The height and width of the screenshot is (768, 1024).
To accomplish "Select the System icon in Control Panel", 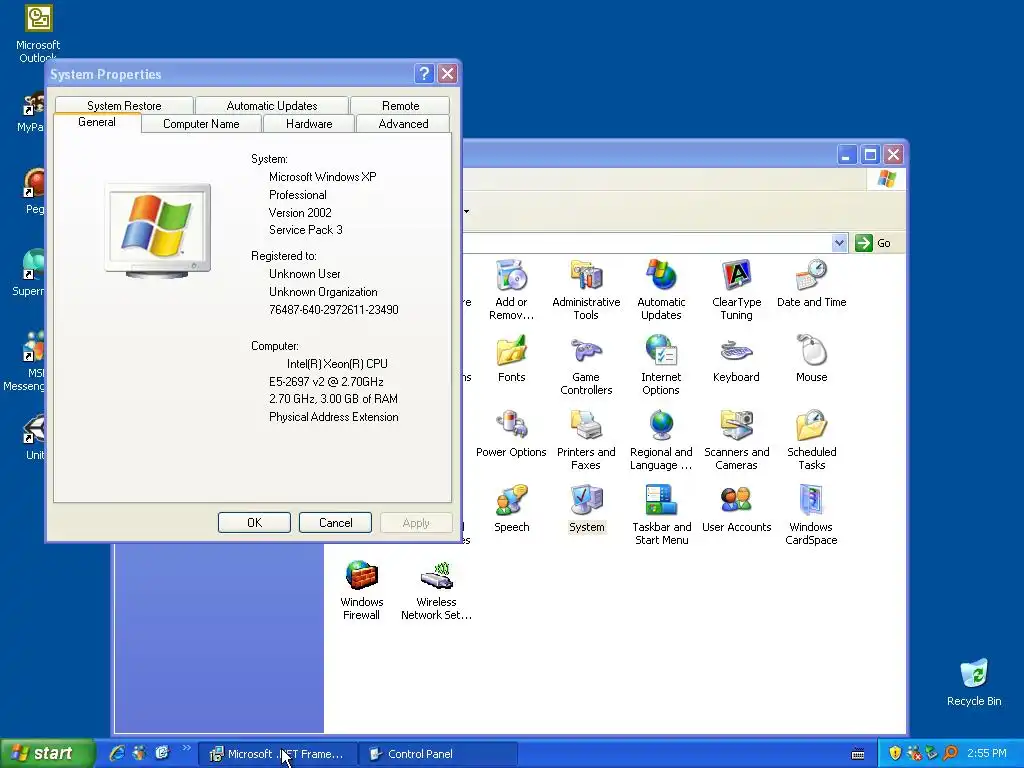I will pyautogui.click(x=586, y=509).
